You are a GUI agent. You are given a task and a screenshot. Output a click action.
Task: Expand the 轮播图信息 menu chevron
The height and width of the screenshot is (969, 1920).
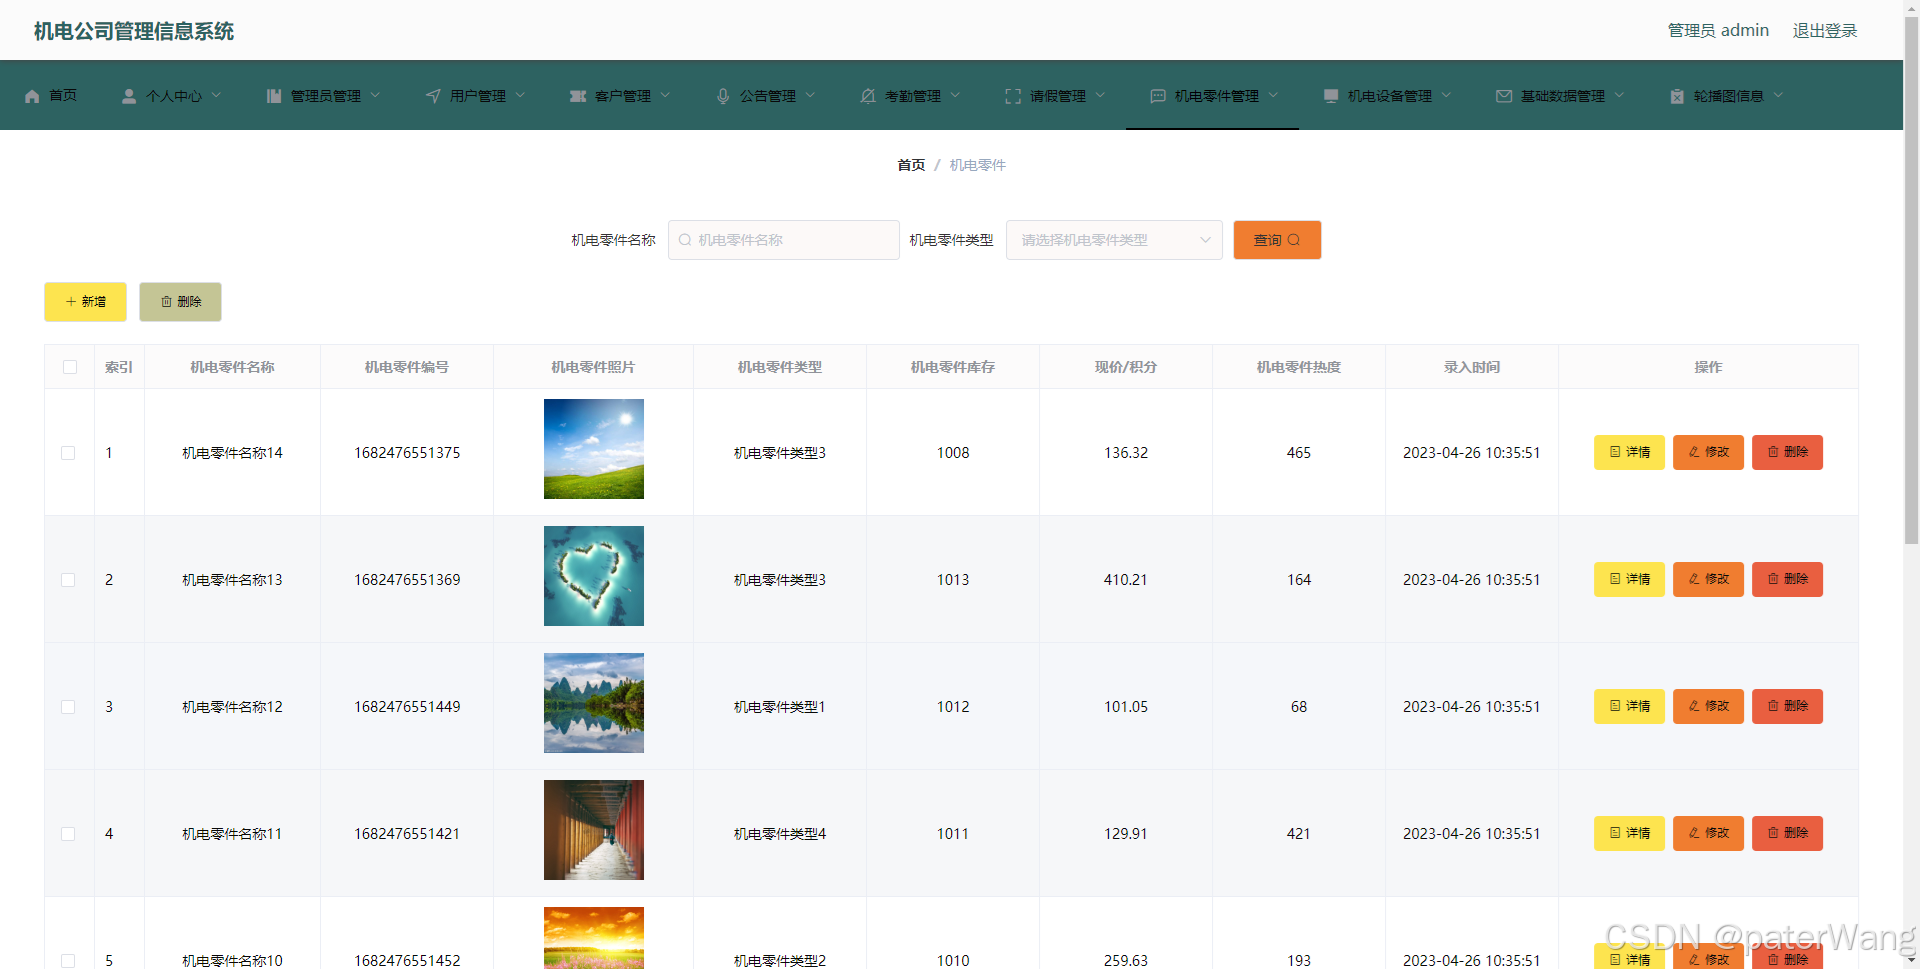tap(1778, 96)
